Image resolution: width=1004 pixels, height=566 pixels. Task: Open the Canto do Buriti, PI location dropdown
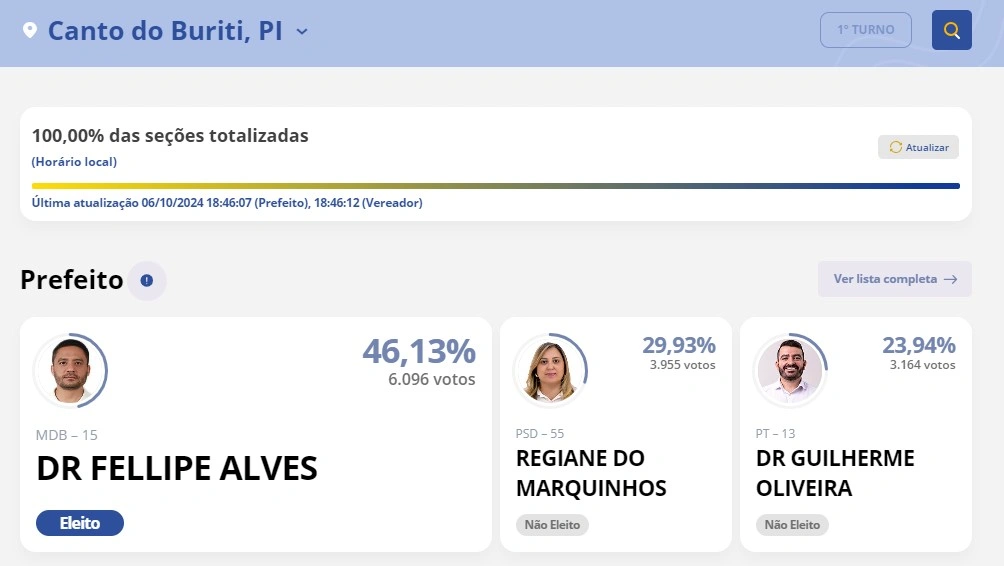click(165, 31)
